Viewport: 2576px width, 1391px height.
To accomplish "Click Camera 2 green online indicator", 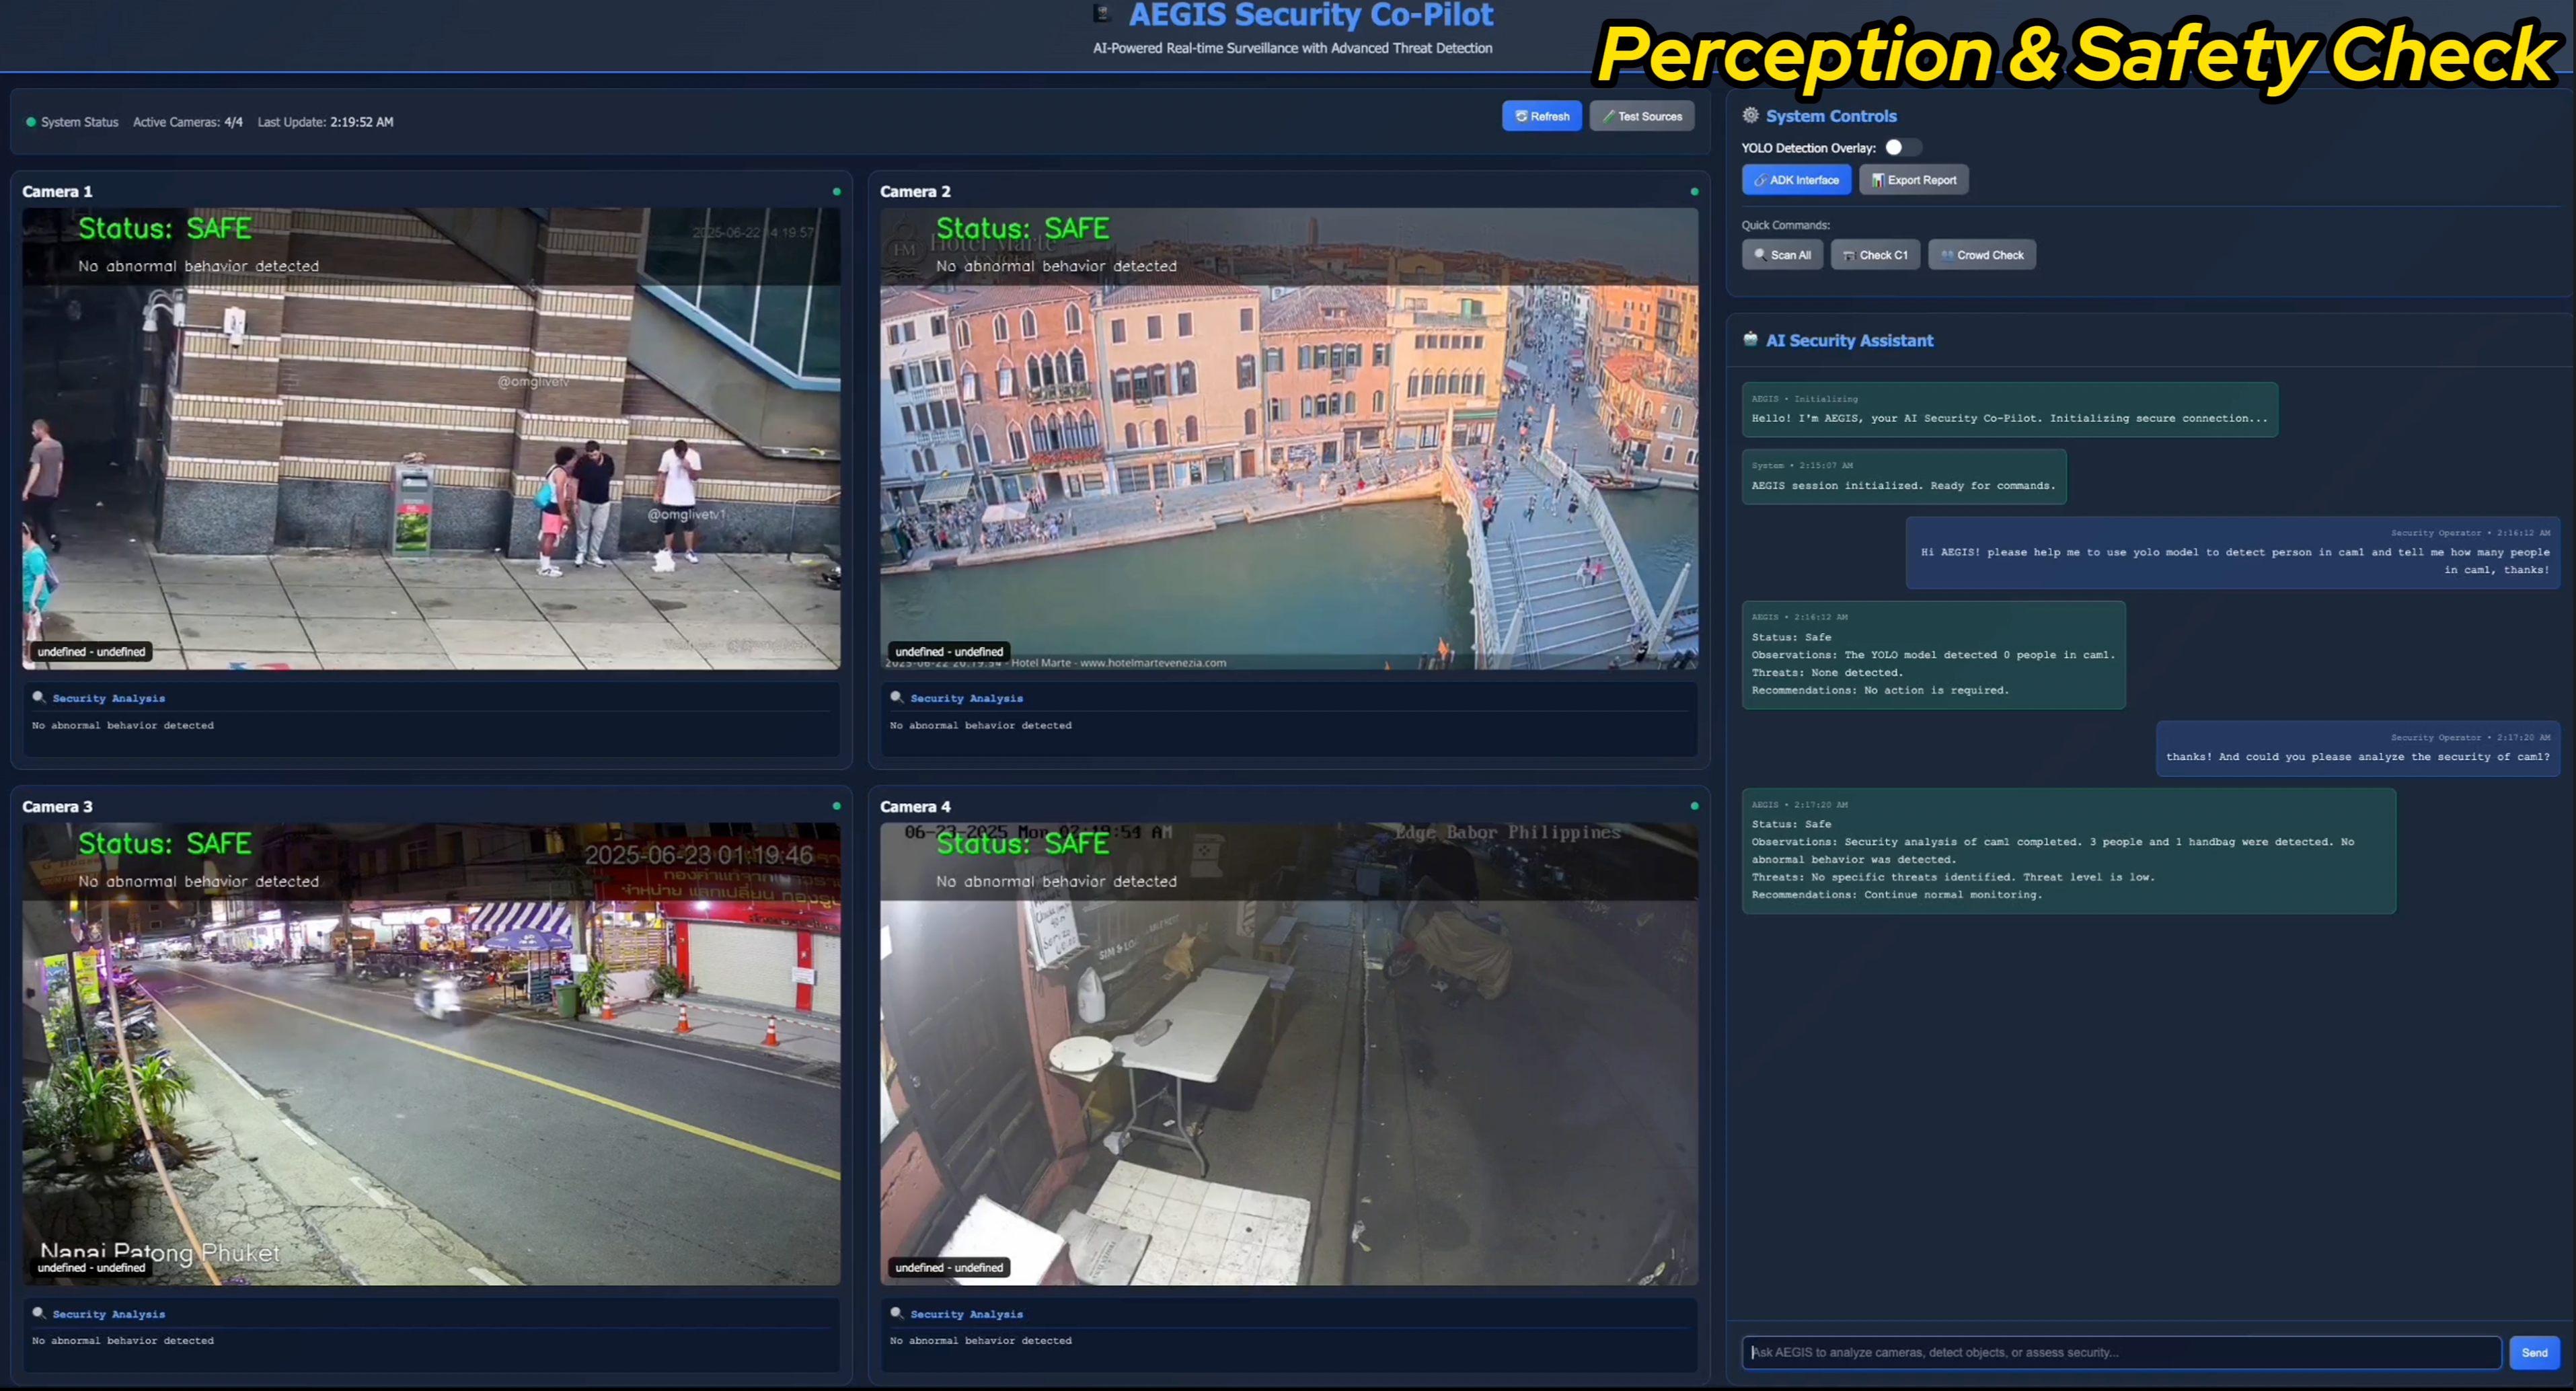I will [x=1694, y=191].
